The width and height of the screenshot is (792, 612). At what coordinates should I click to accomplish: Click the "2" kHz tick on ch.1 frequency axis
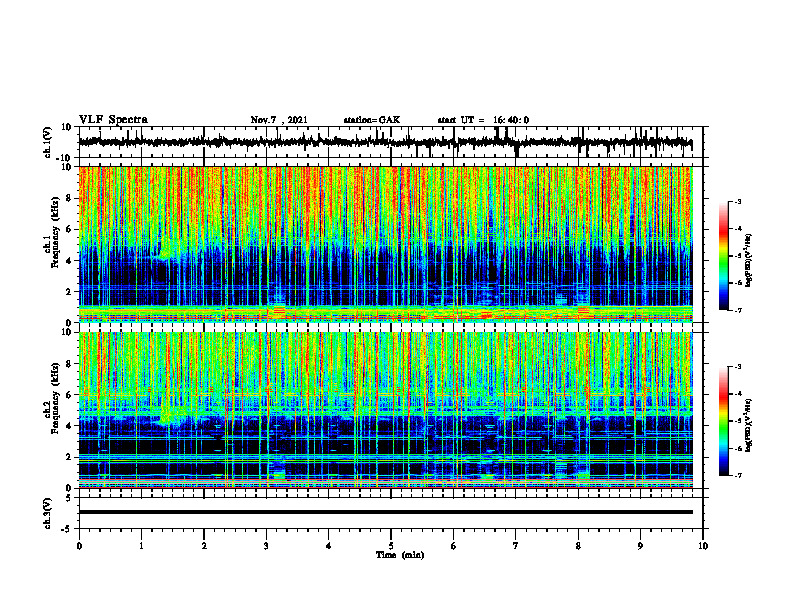click(69, 292)
